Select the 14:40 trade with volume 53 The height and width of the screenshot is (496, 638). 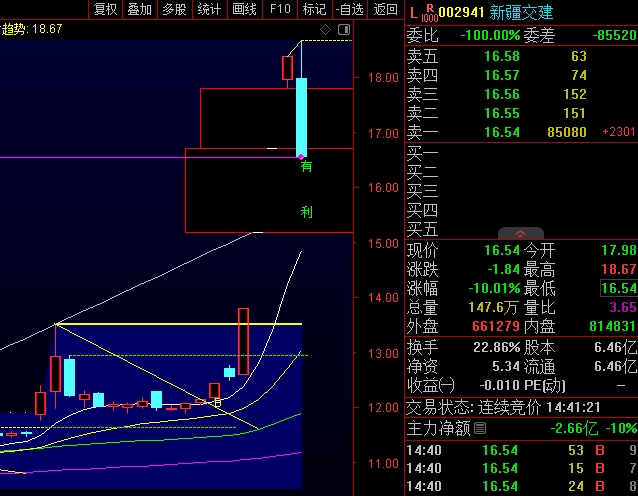521,450
